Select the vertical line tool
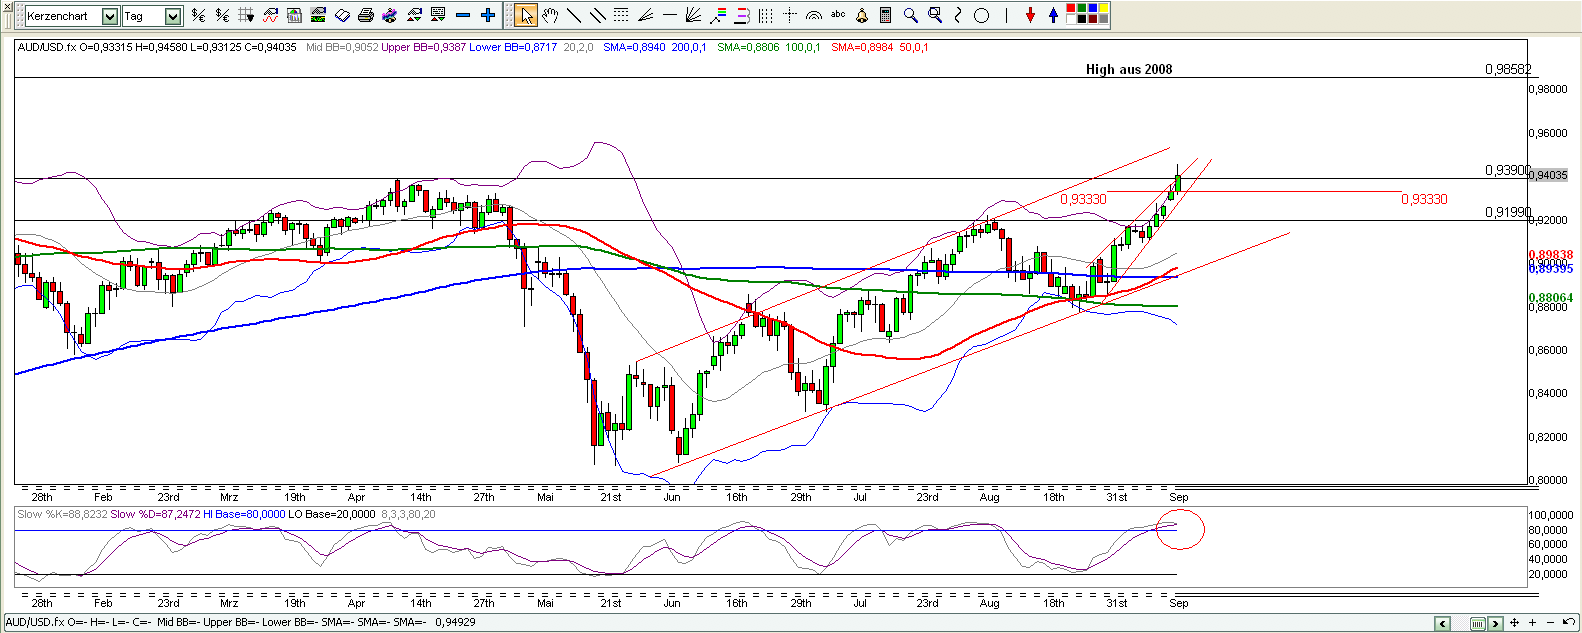 pyautogui.click(x=1006, y=16)
